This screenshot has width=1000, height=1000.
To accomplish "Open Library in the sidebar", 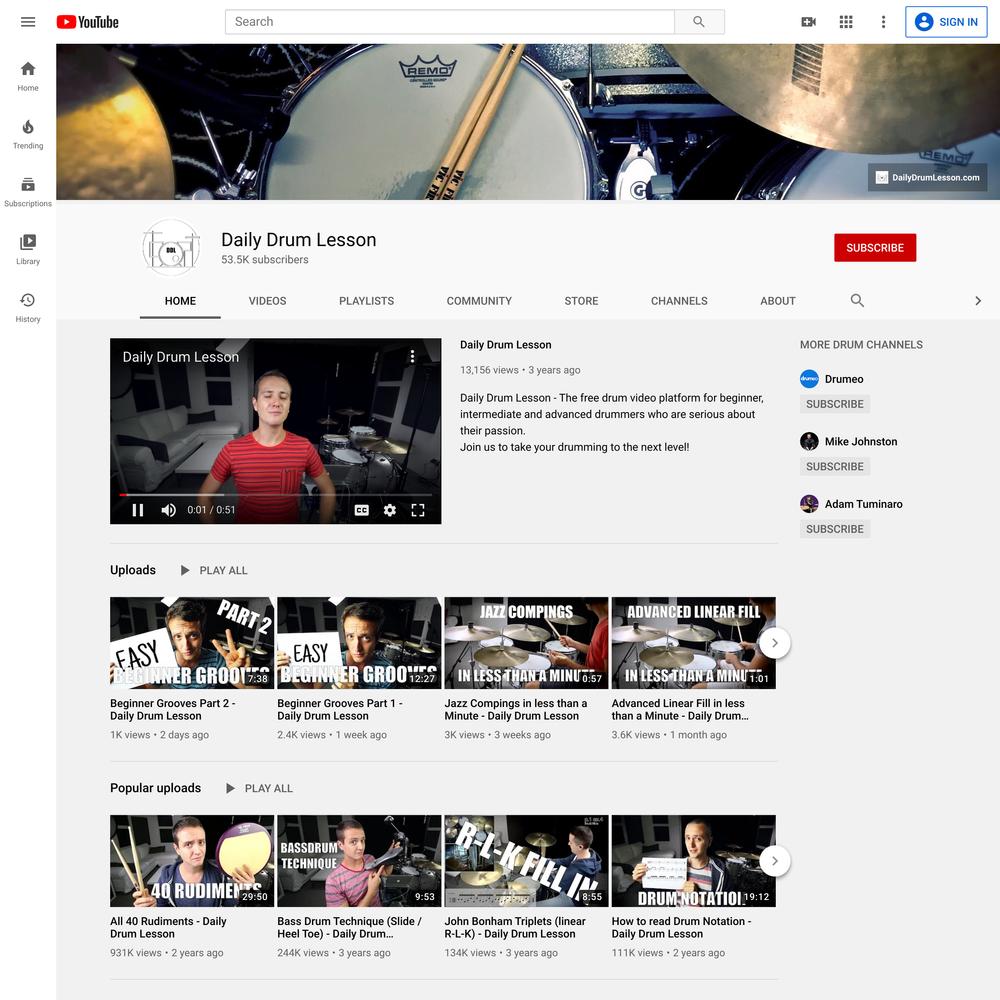I will (x=28, y=249).
